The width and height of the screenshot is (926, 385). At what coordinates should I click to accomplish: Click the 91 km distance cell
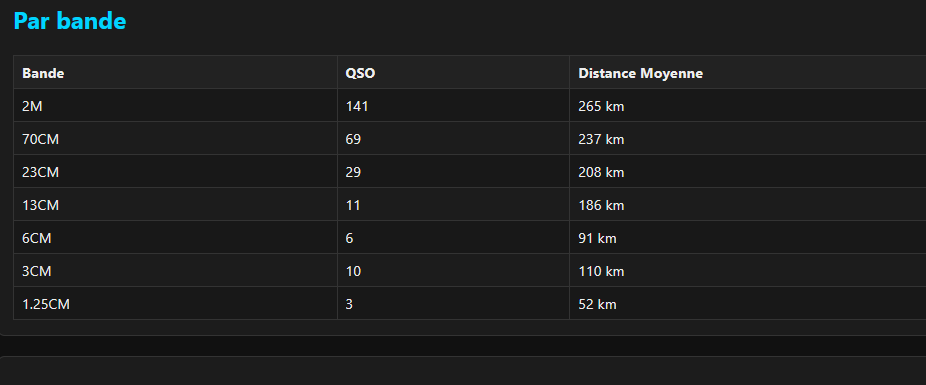tap(748, 238)
